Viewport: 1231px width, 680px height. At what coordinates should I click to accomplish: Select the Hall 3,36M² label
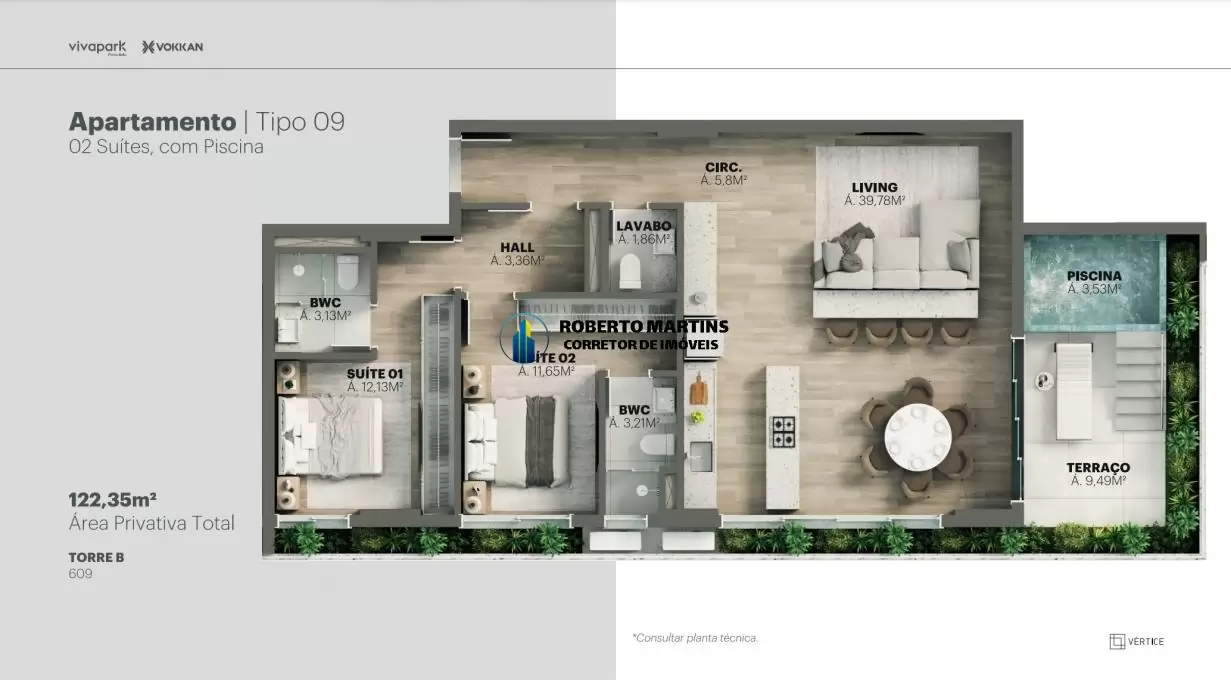pos(517,253)
